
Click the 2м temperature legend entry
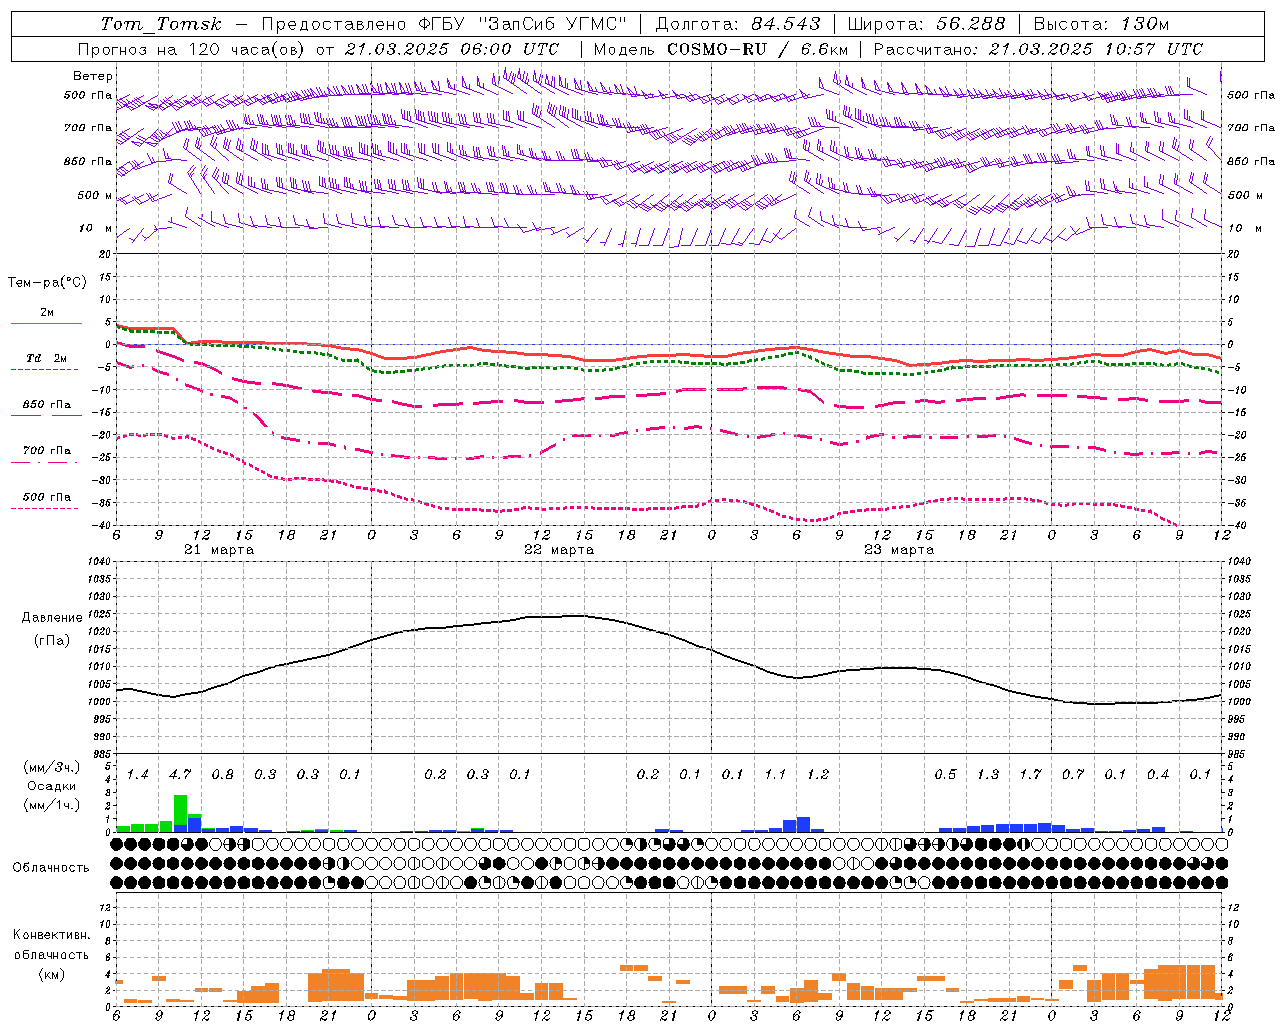pyautogui.click(x=47, y=312)
